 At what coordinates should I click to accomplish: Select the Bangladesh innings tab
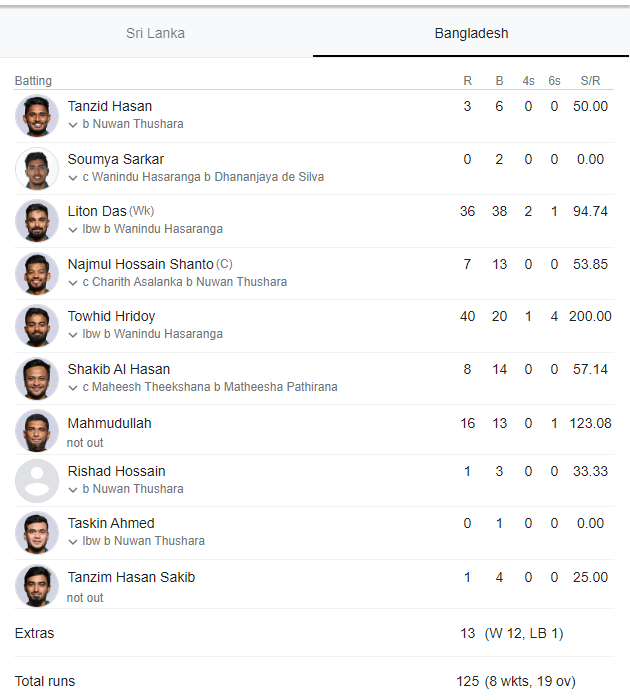(471, 33)
